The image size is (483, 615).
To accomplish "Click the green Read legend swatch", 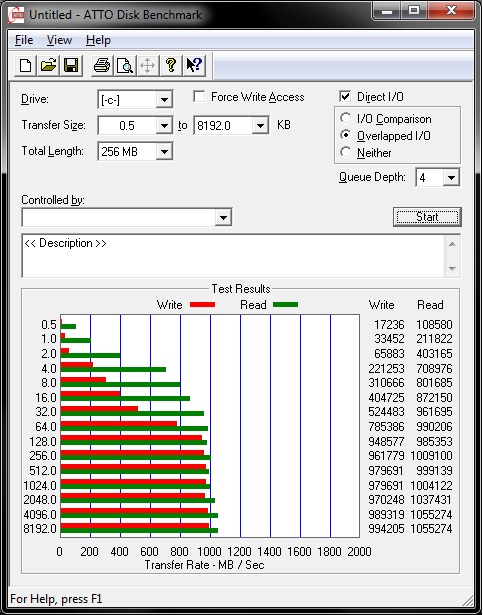I will [x=285, y=304].
